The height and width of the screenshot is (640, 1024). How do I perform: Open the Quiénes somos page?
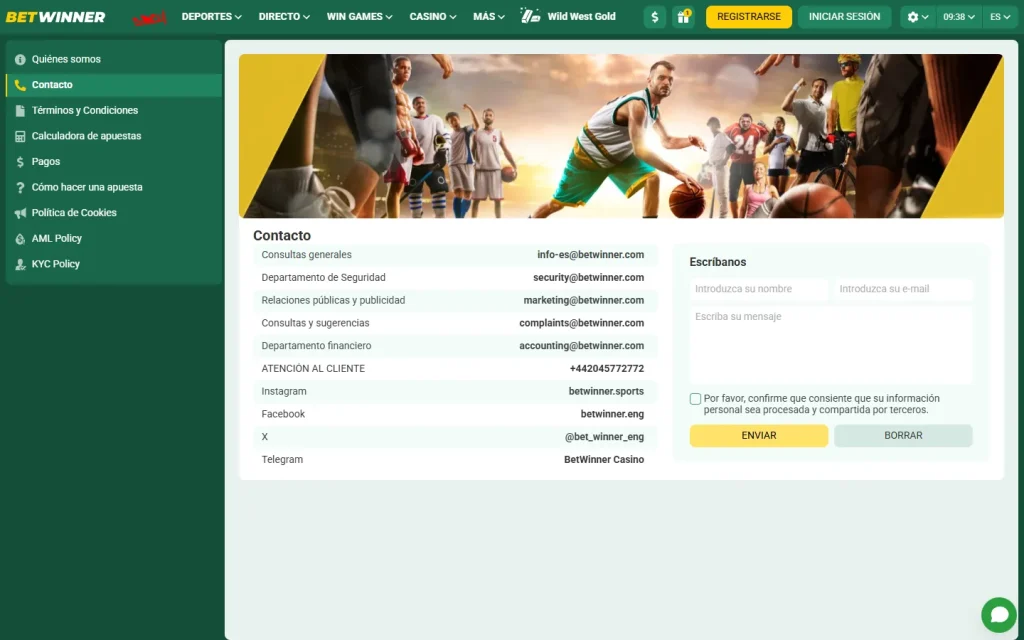pyautogui.click(x=66, y=59)
